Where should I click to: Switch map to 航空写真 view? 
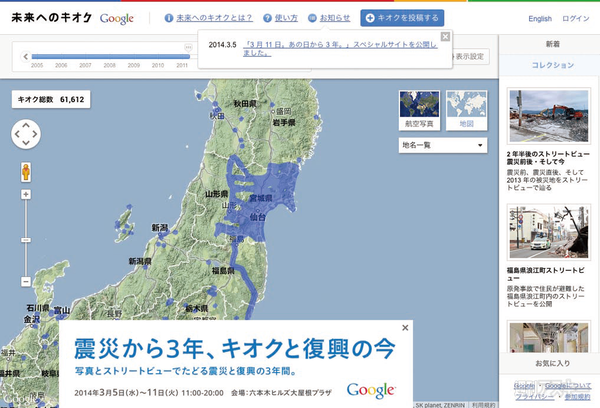(x=419, y=110)
